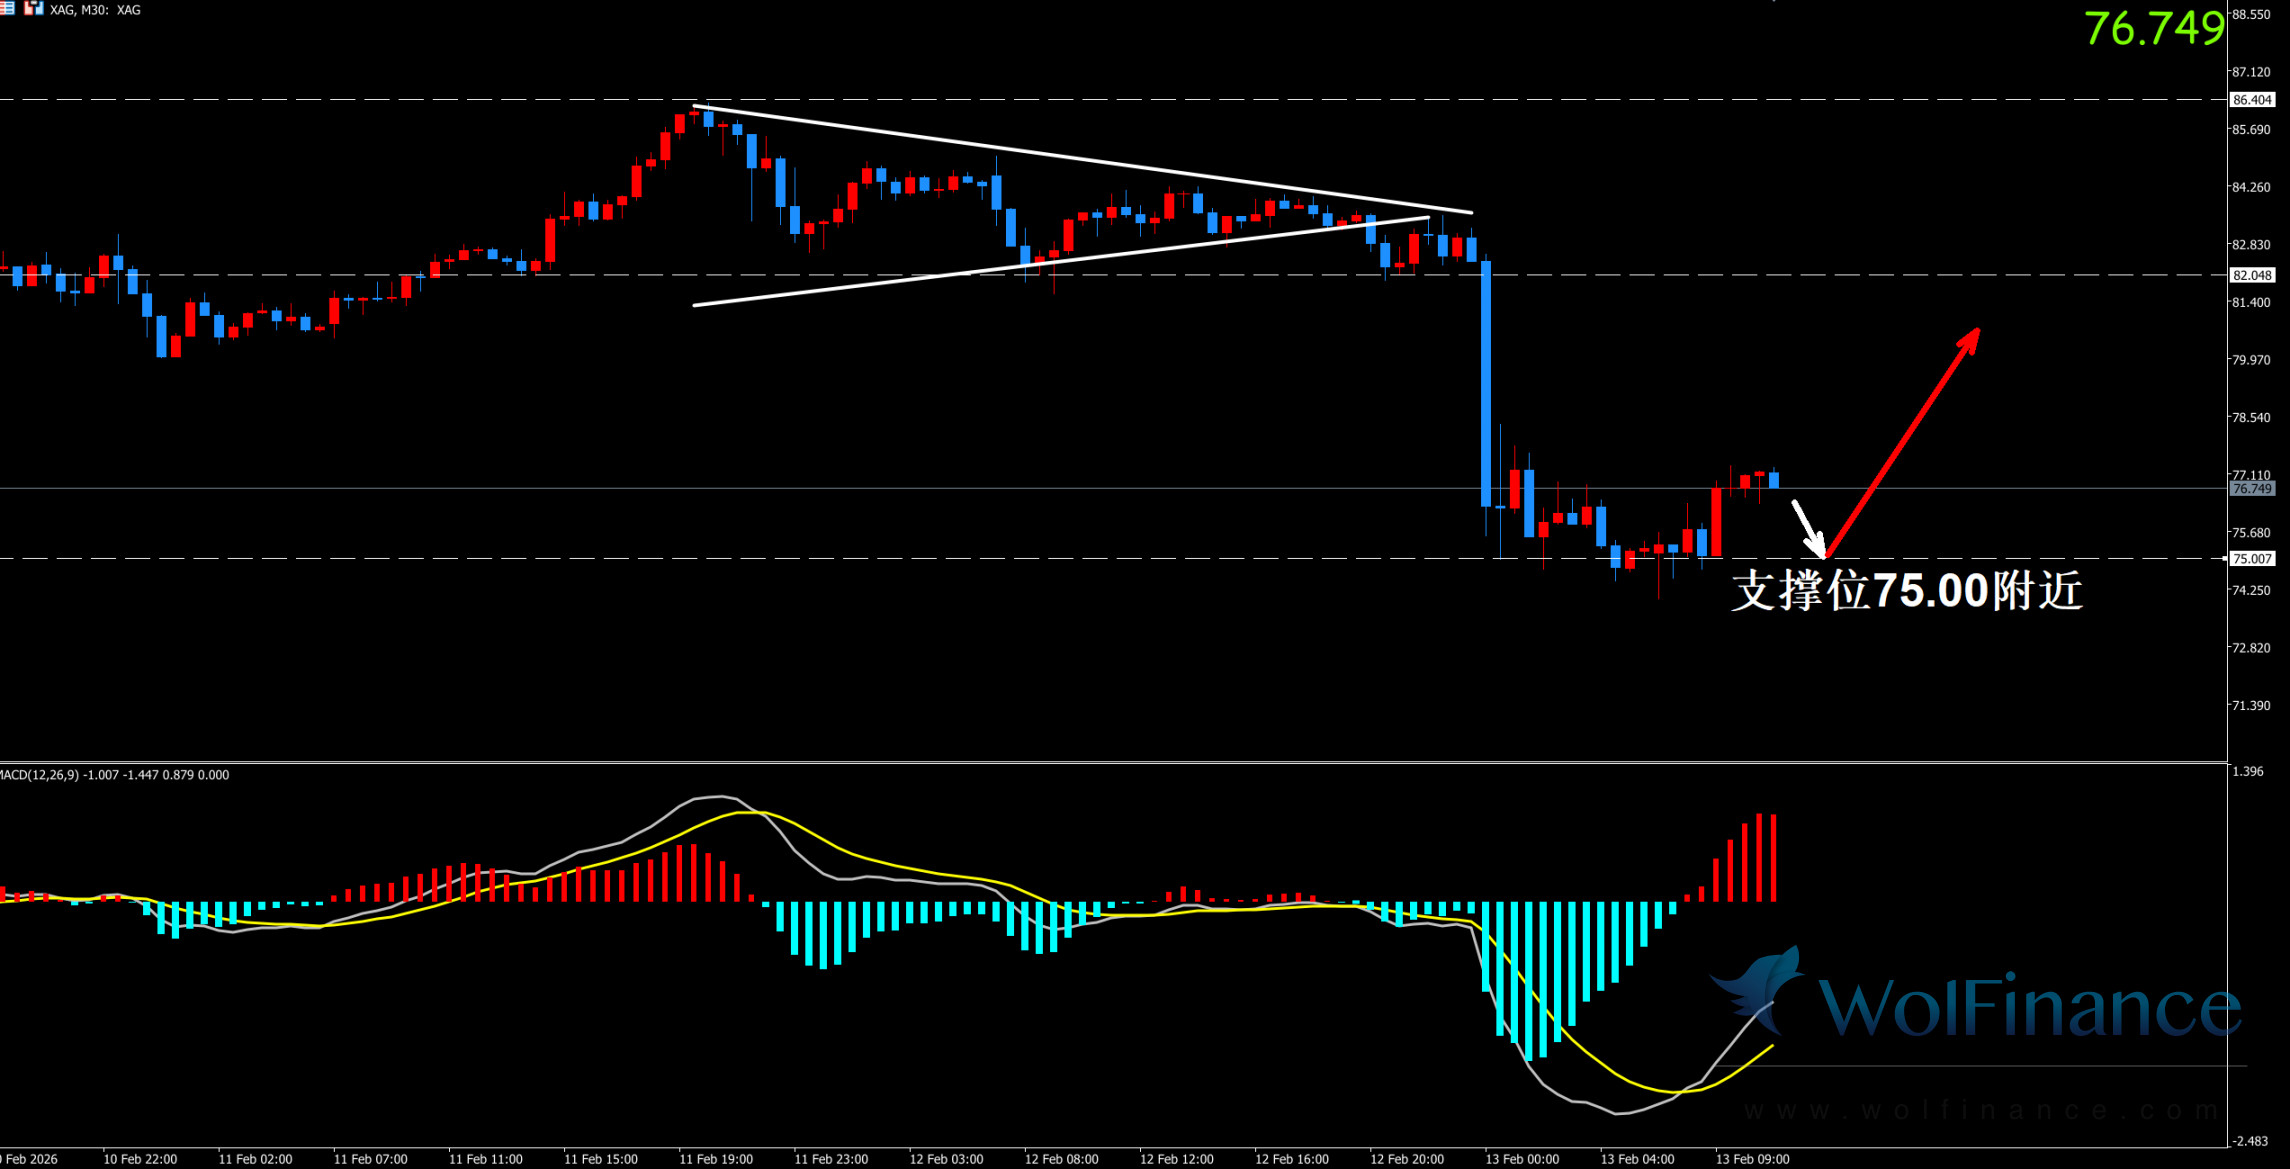
Task: Select the lower white triangle trendline
Action: click(x=1060, y=260)
